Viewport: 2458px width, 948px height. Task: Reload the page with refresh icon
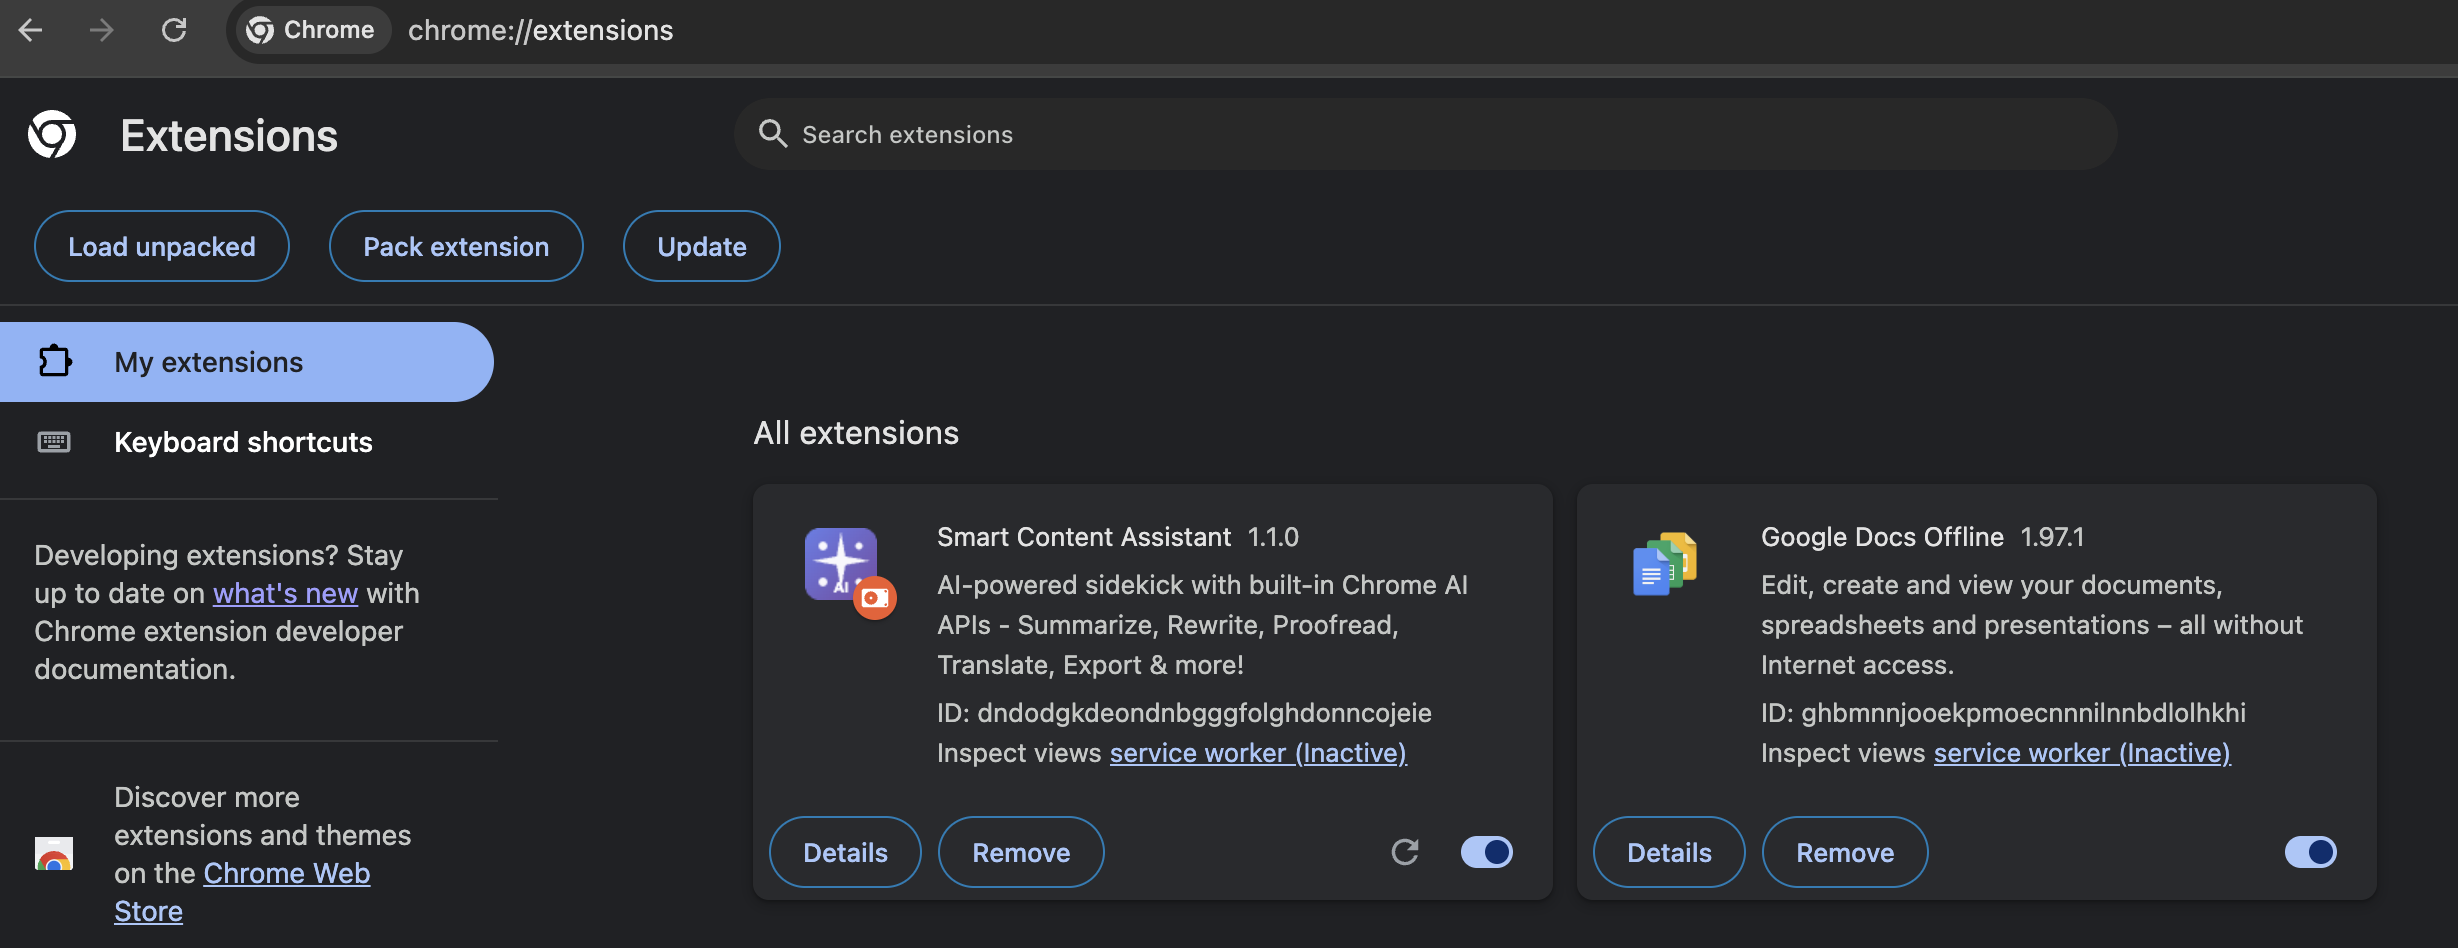tap(174, 30)
